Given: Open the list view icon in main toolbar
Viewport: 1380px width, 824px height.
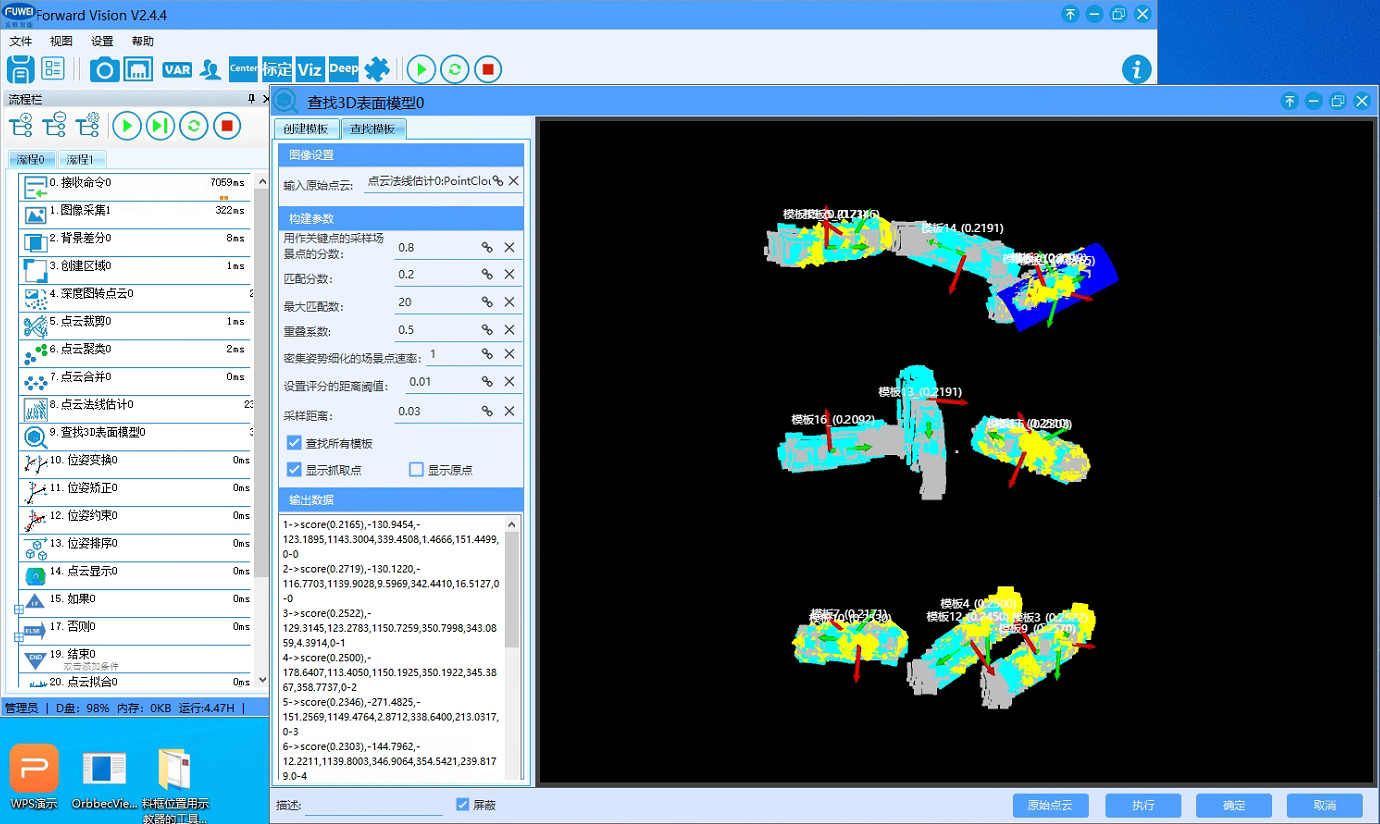Looking at the screenshot, I should click(x=52, y=69).
